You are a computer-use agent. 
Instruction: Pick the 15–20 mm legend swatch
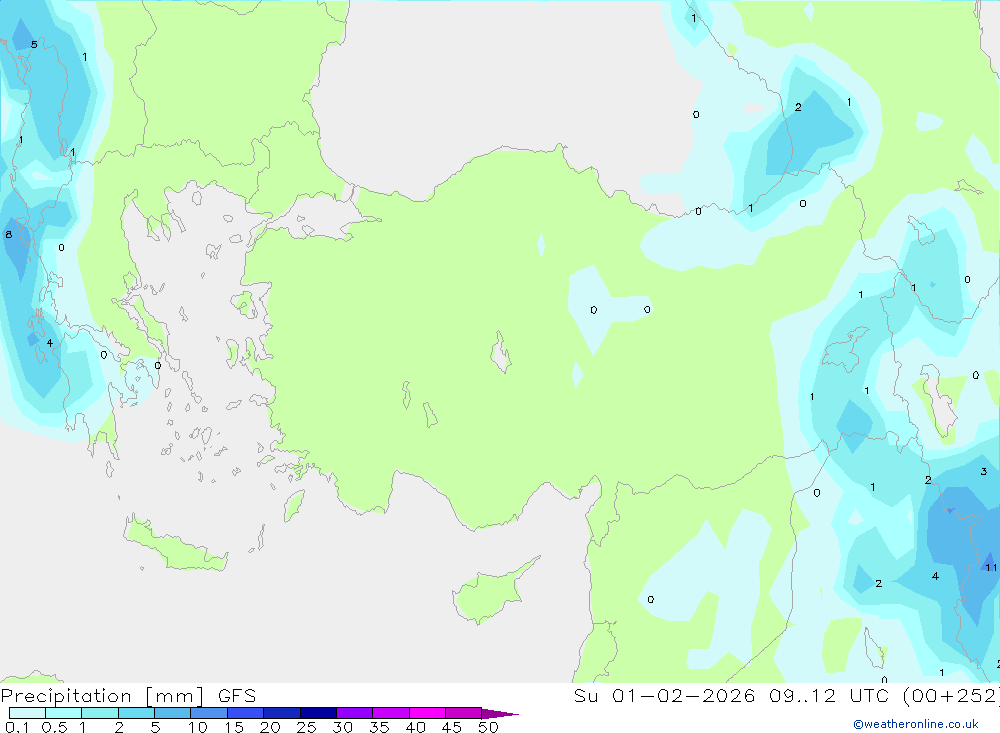tap(246, 713)
